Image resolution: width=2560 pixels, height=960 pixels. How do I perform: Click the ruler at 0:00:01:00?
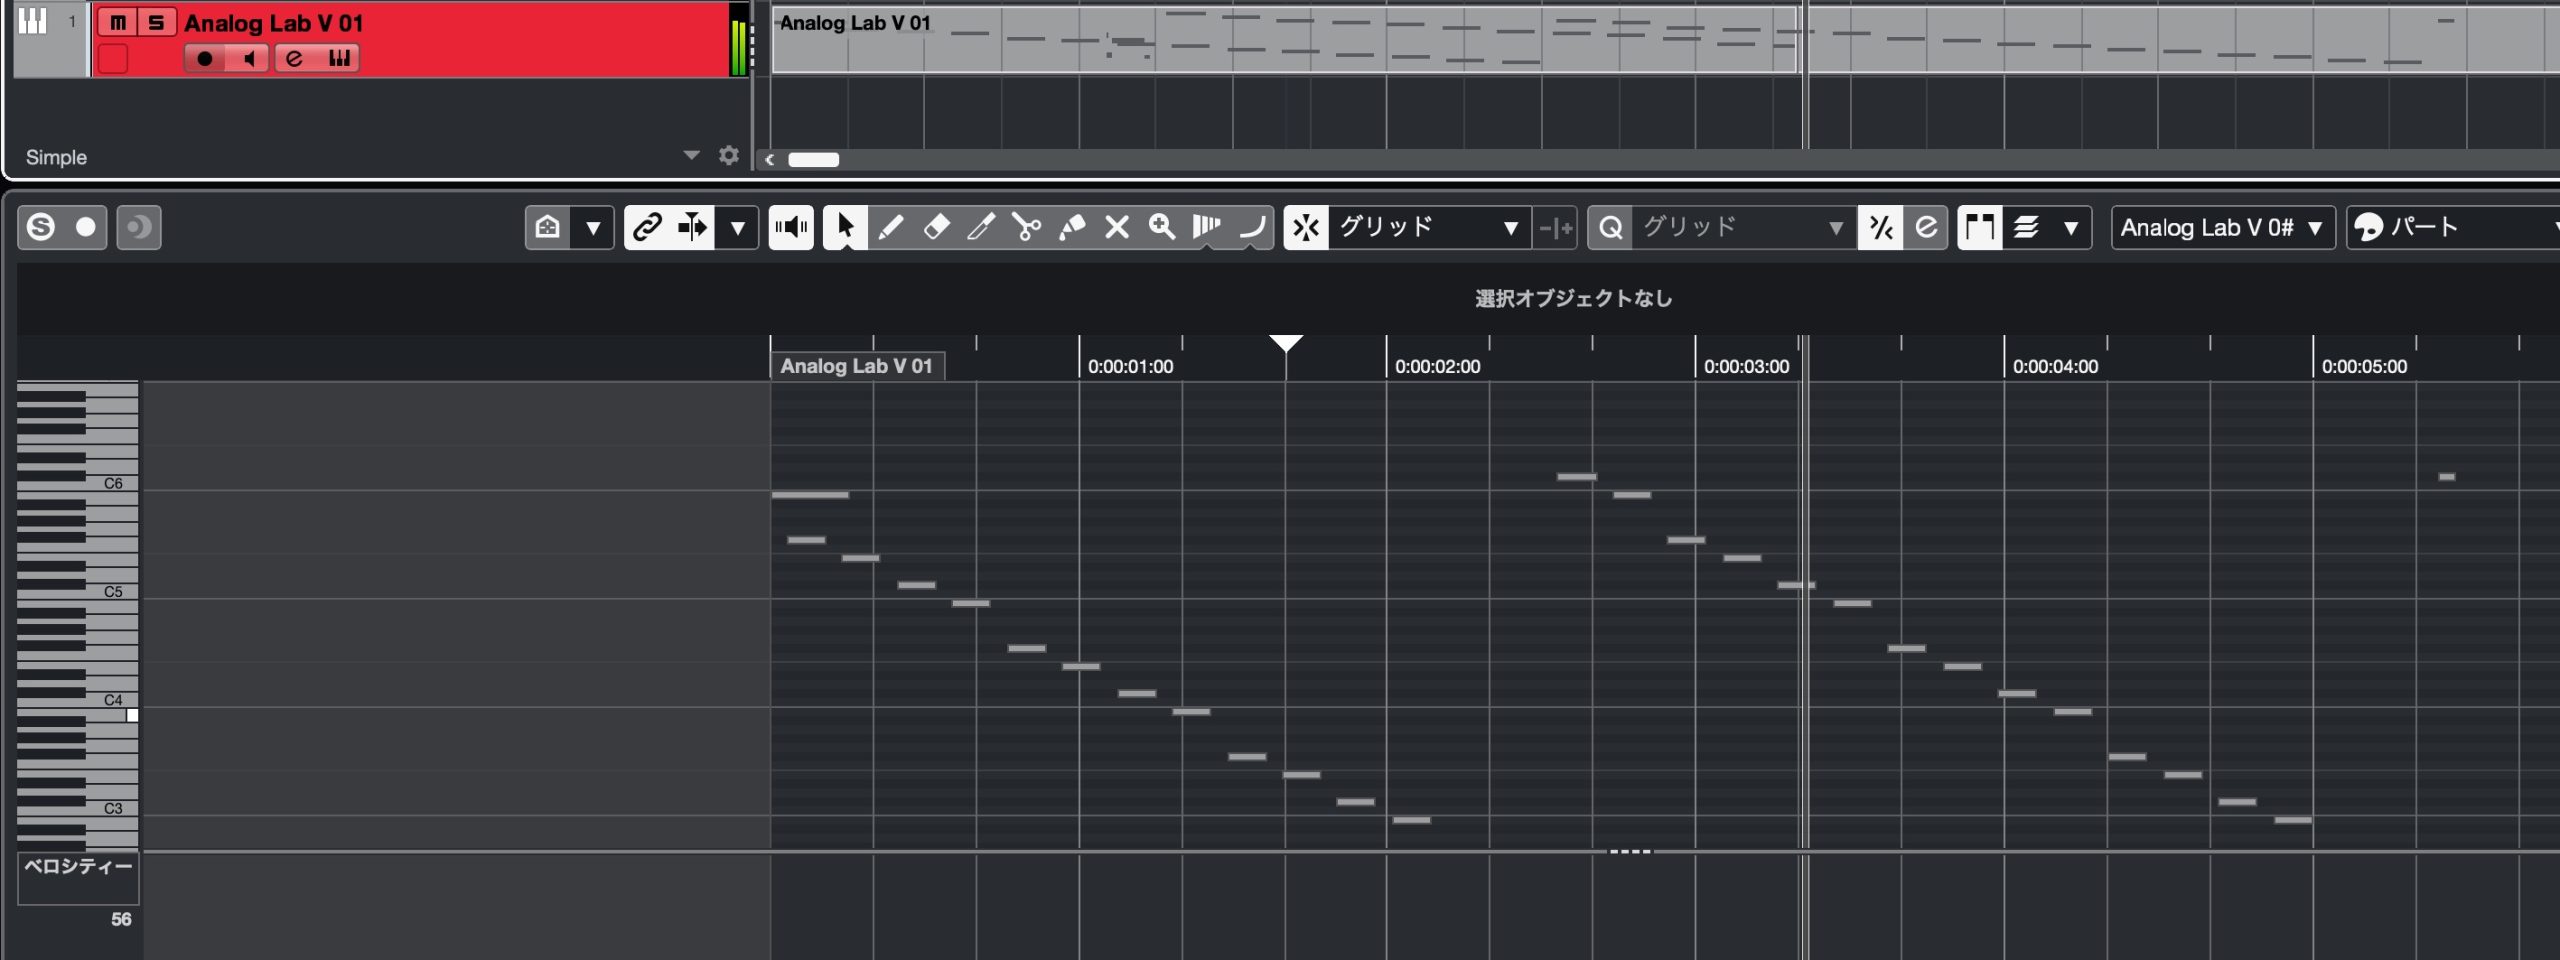pos(1130,366)
